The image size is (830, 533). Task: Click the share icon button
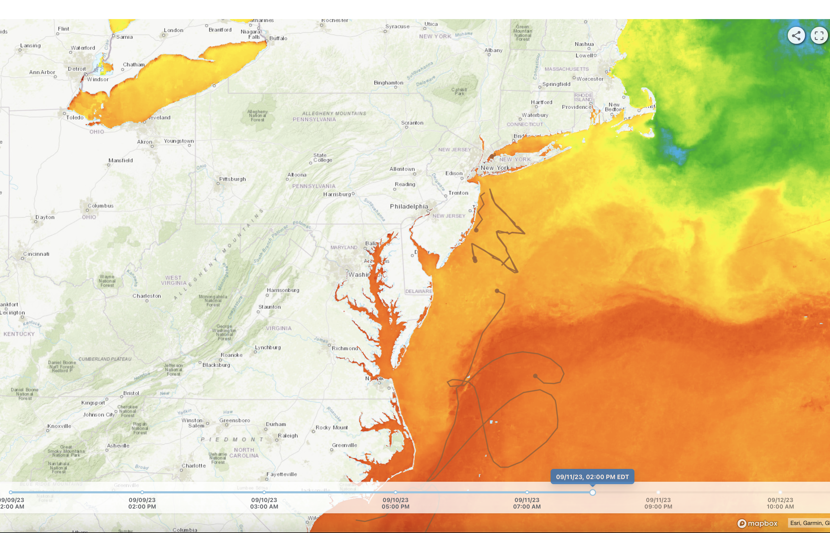796,35
